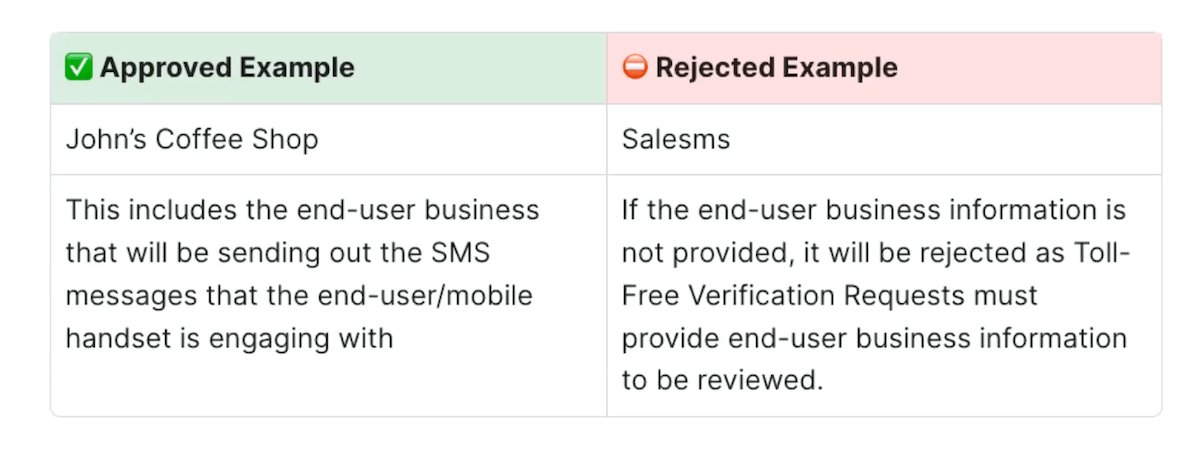
Task: Click 'This includes the end-user business' line
Action: click(302, 210)
